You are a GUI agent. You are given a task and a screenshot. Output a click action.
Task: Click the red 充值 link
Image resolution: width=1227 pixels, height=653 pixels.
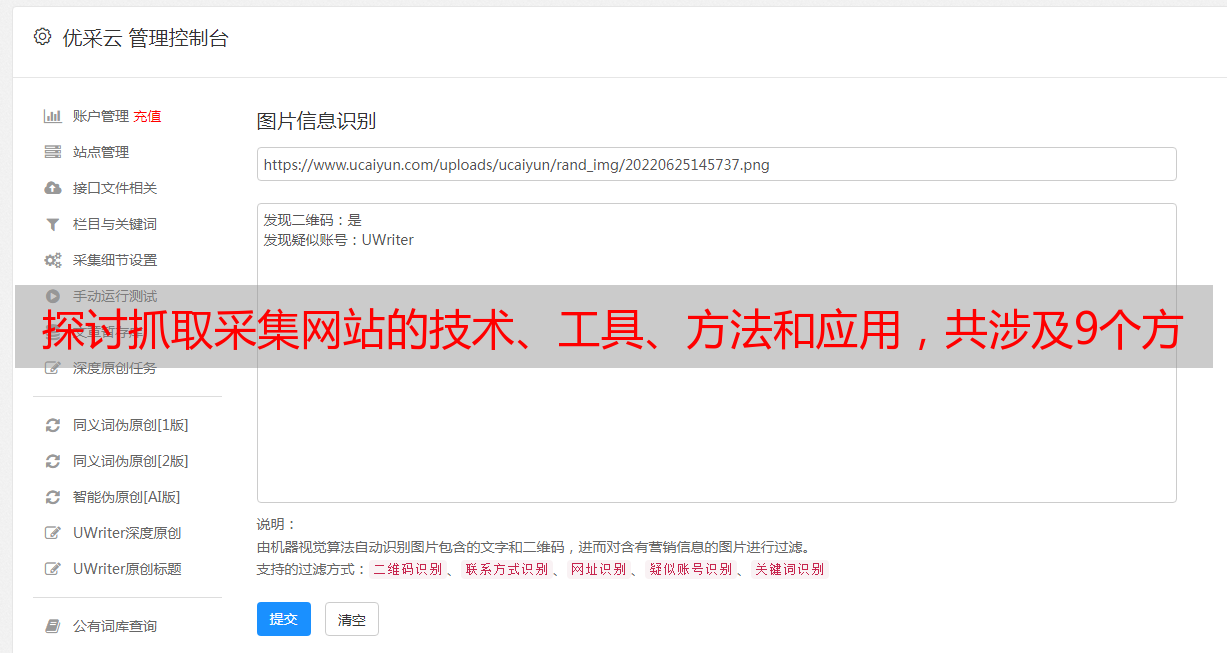click(147, 116)
